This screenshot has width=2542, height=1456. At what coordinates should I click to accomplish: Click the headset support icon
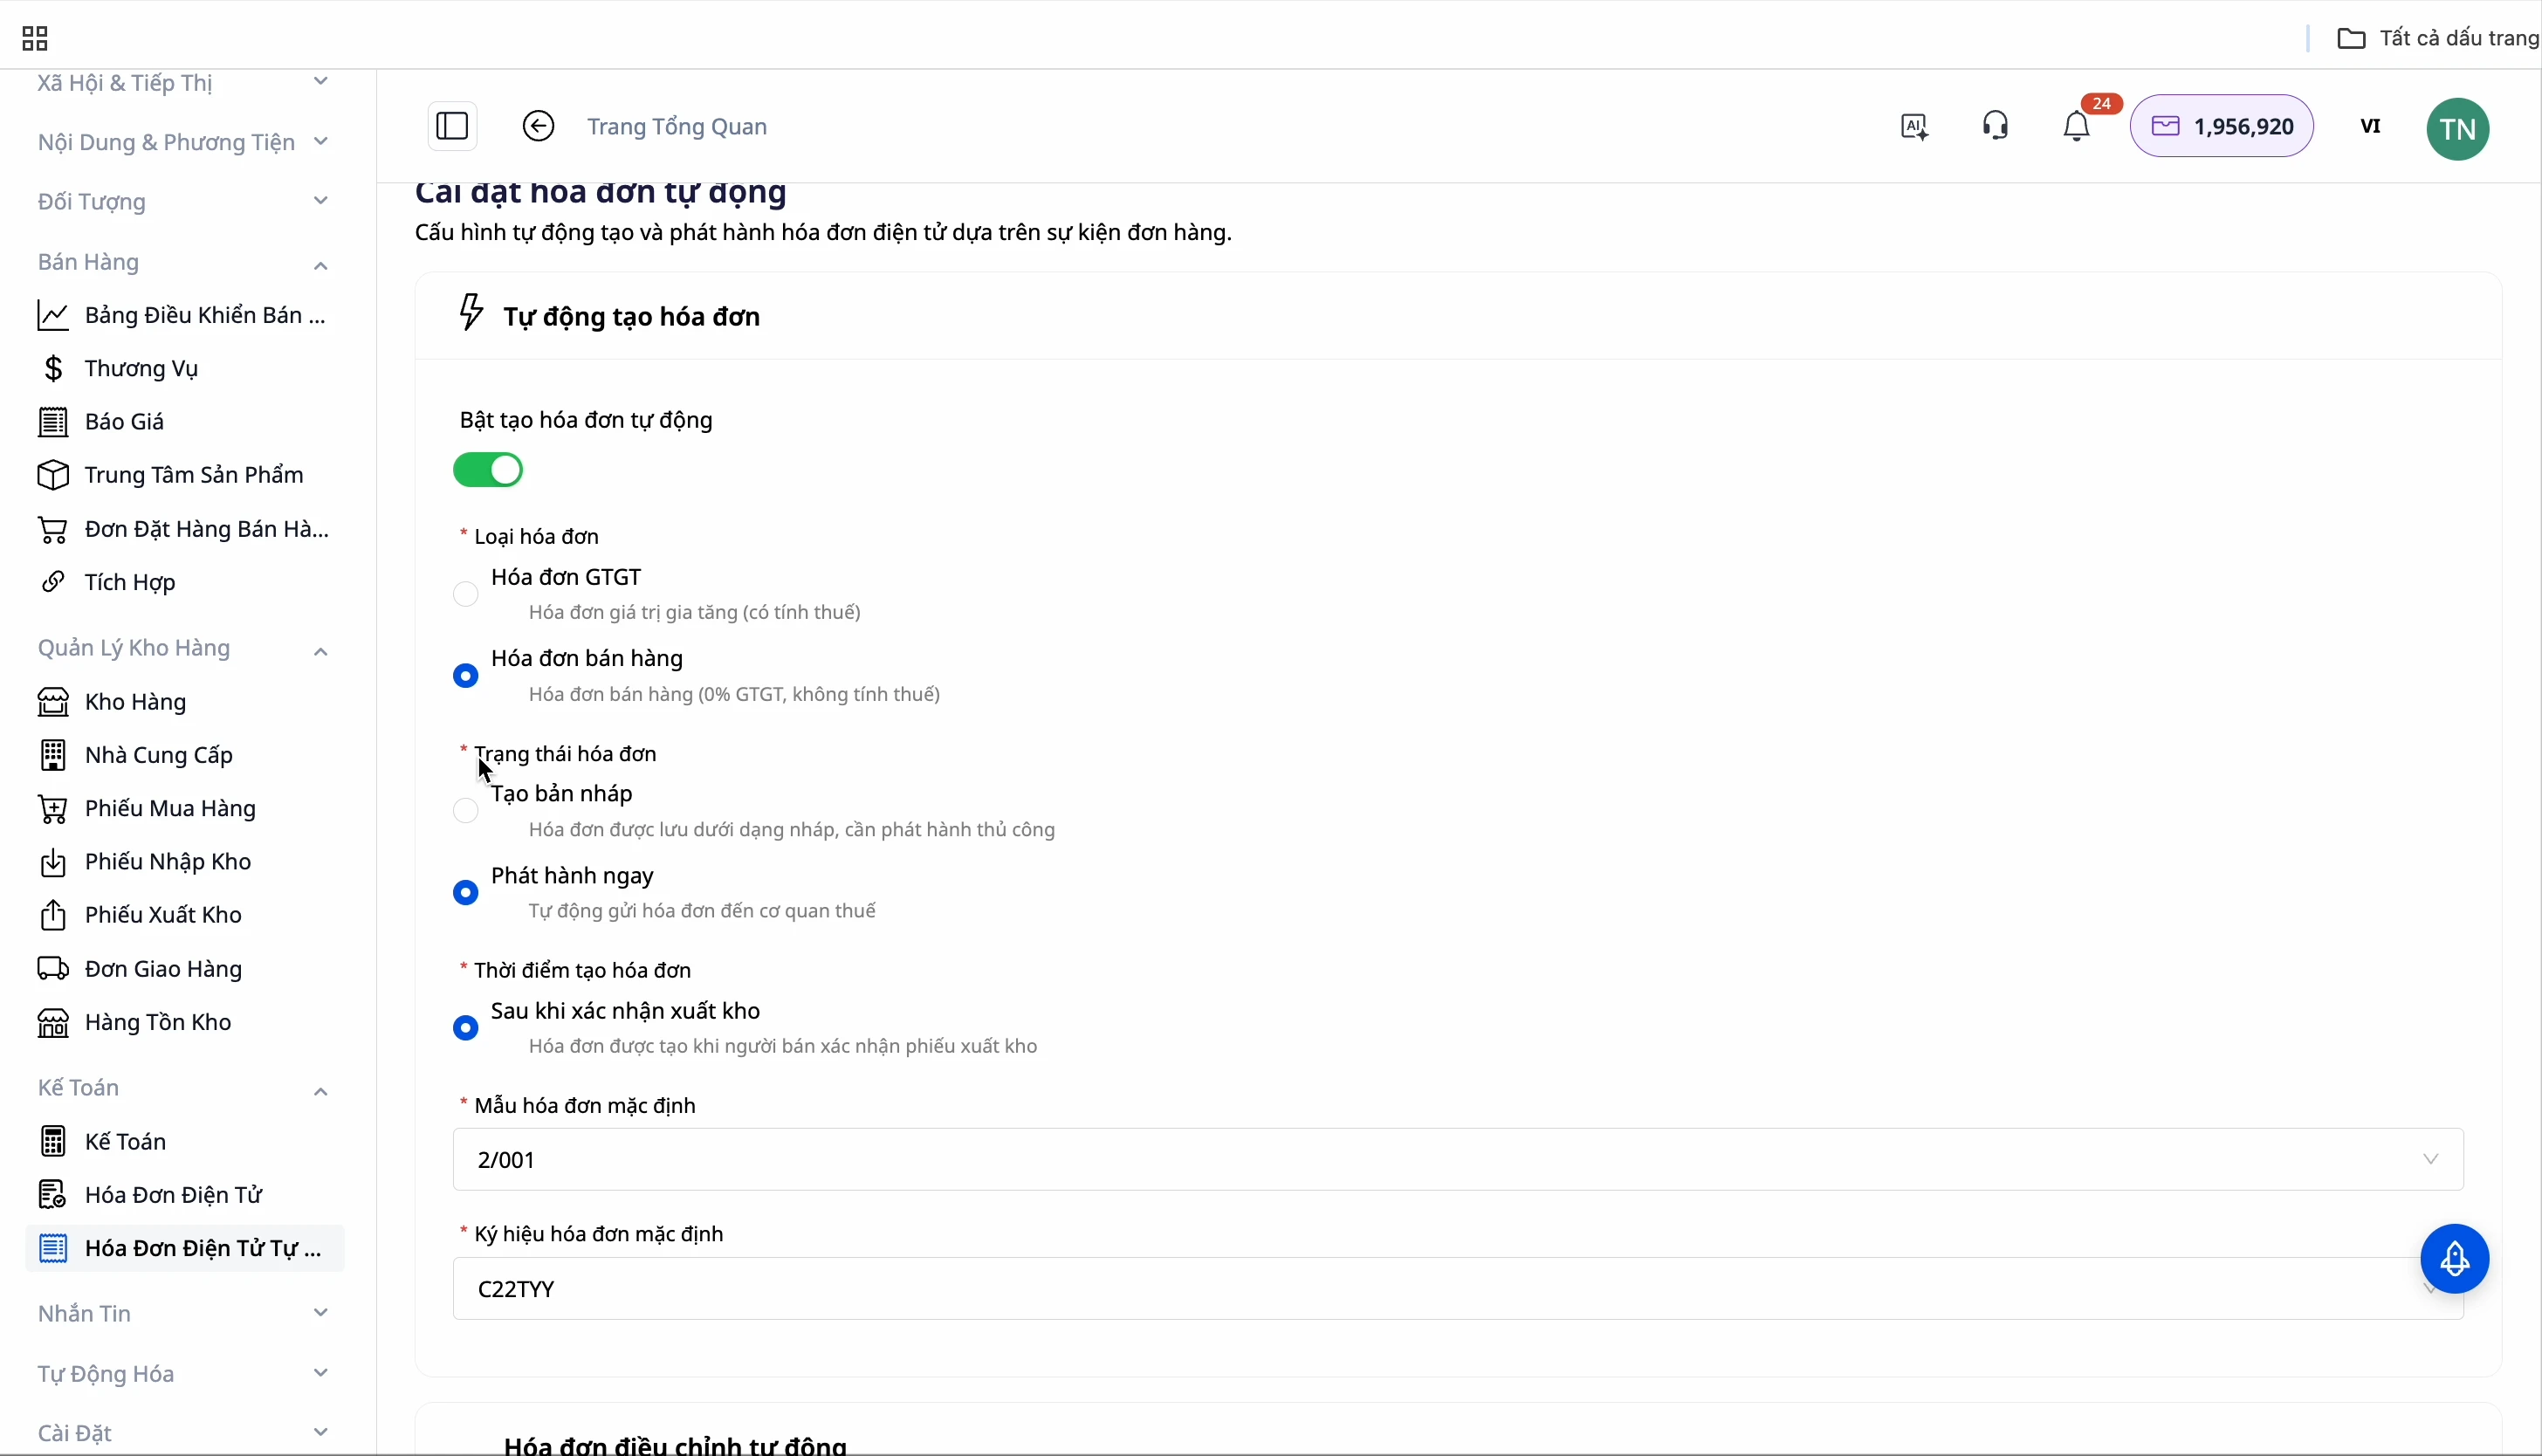coord(1996,127)
